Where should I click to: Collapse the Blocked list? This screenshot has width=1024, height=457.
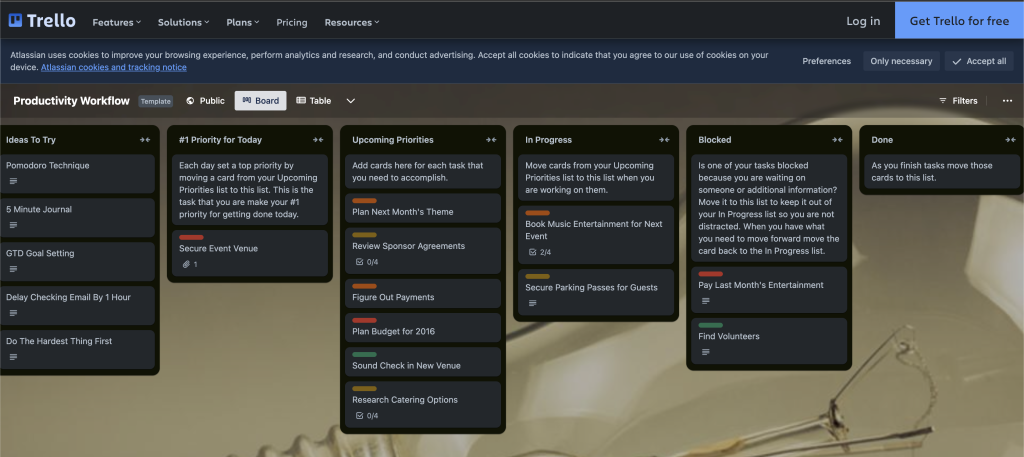pos(837,140)
